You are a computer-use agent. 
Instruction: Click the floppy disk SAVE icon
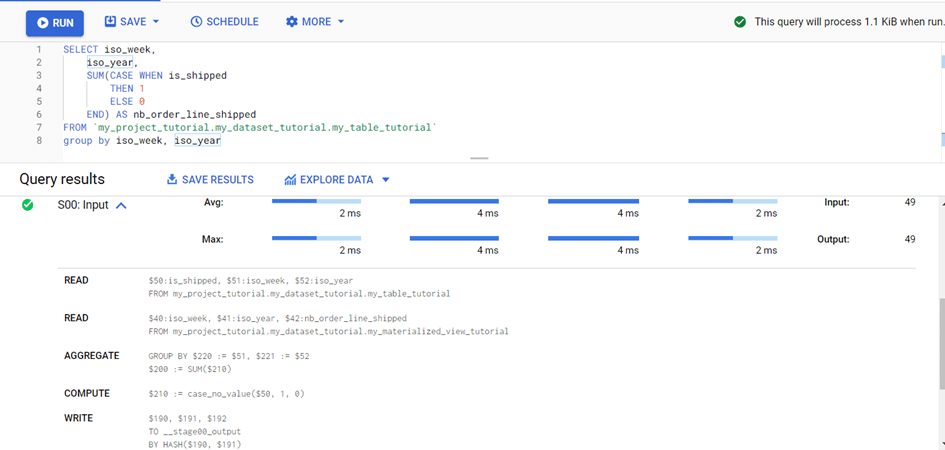coord(112,21)
